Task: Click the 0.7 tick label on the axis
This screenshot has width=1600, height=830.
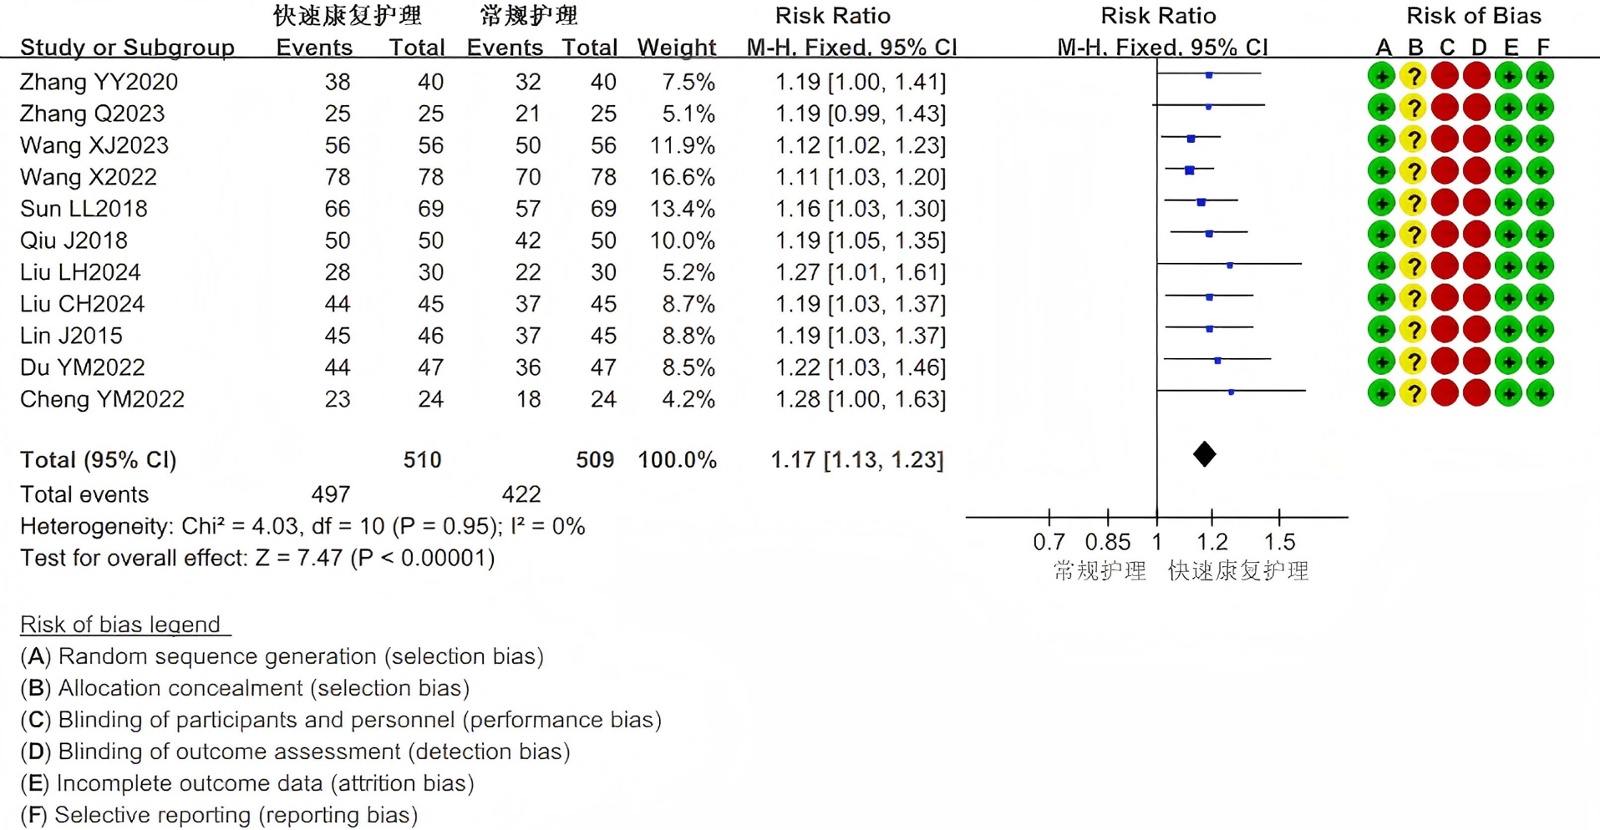Action: pos(1049,542)
